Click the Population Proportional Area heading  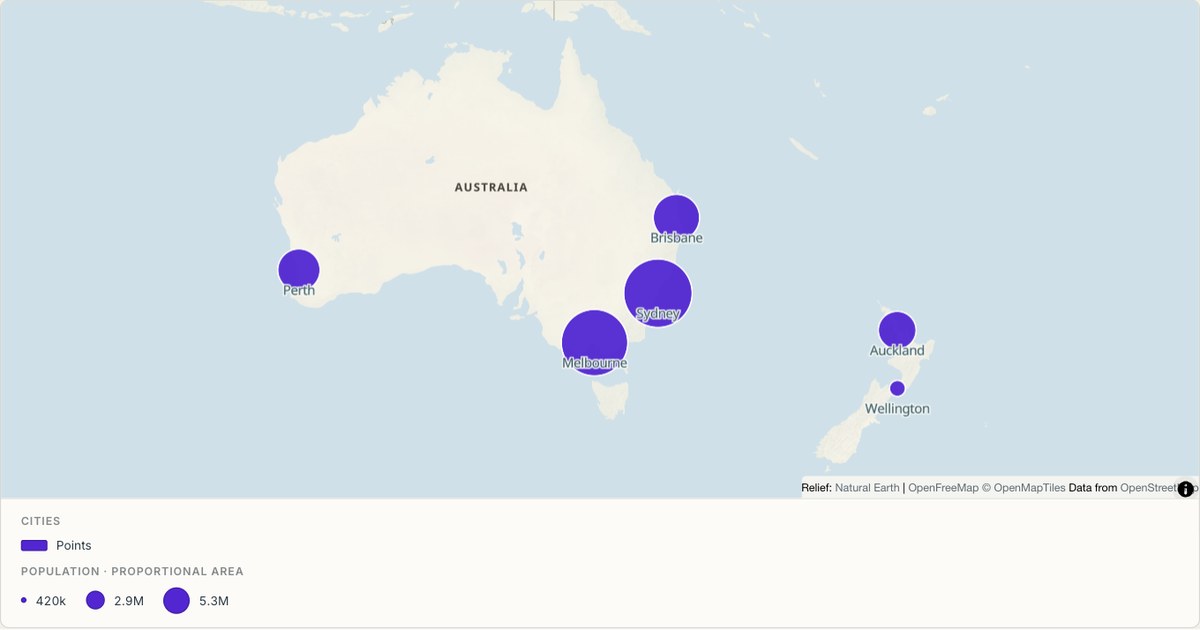[x=132, y=572]
